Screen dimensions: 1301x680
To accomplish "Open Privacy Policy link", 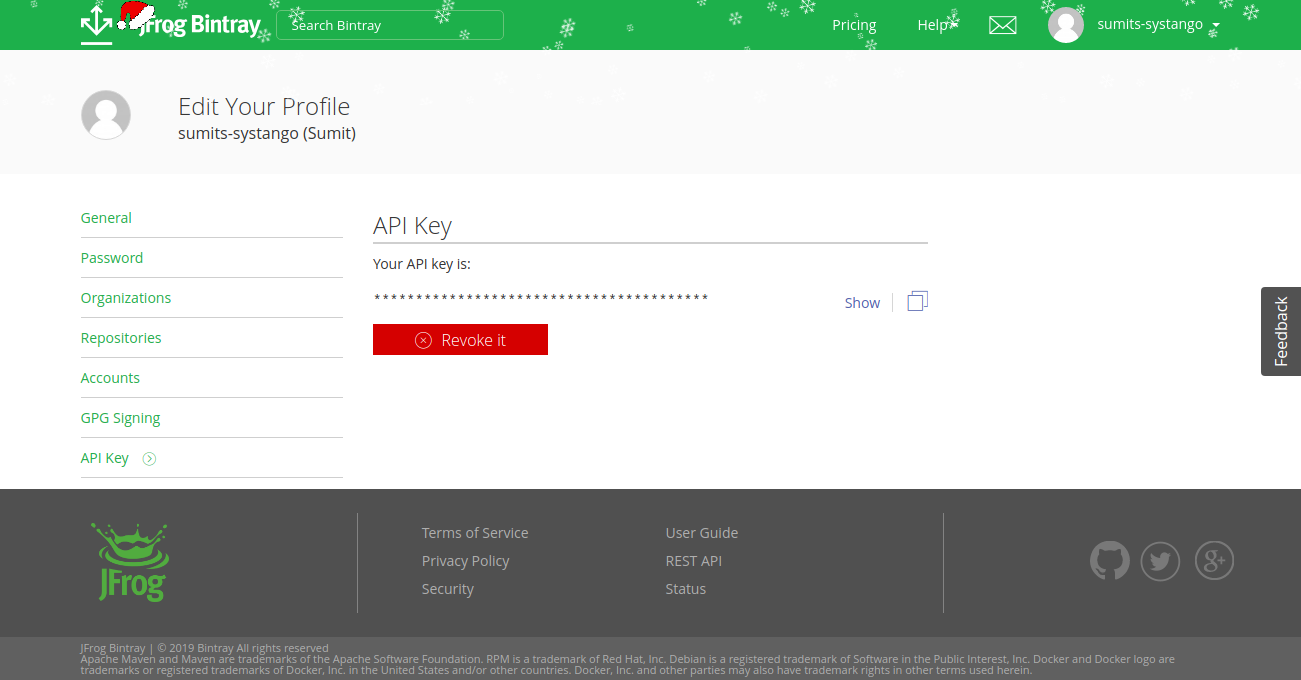I will coord(465,561).
